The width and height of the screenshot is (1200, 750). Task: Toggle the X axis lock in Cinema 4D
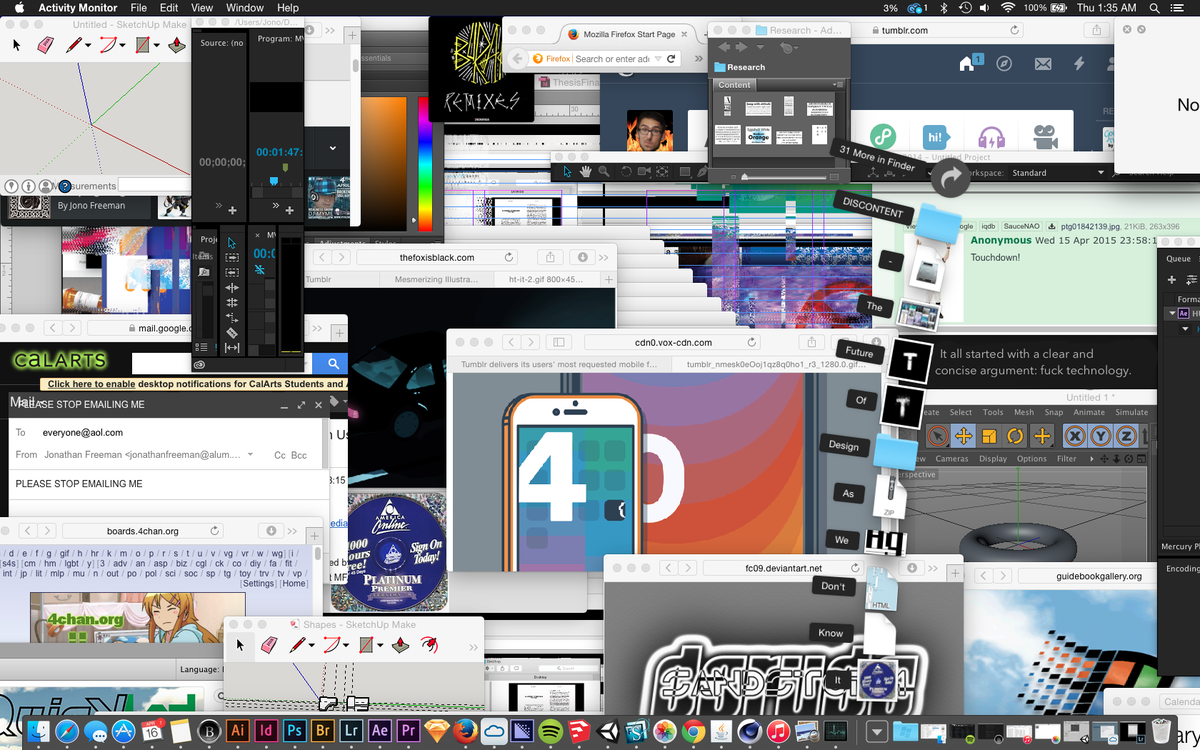pos(1075,436)
